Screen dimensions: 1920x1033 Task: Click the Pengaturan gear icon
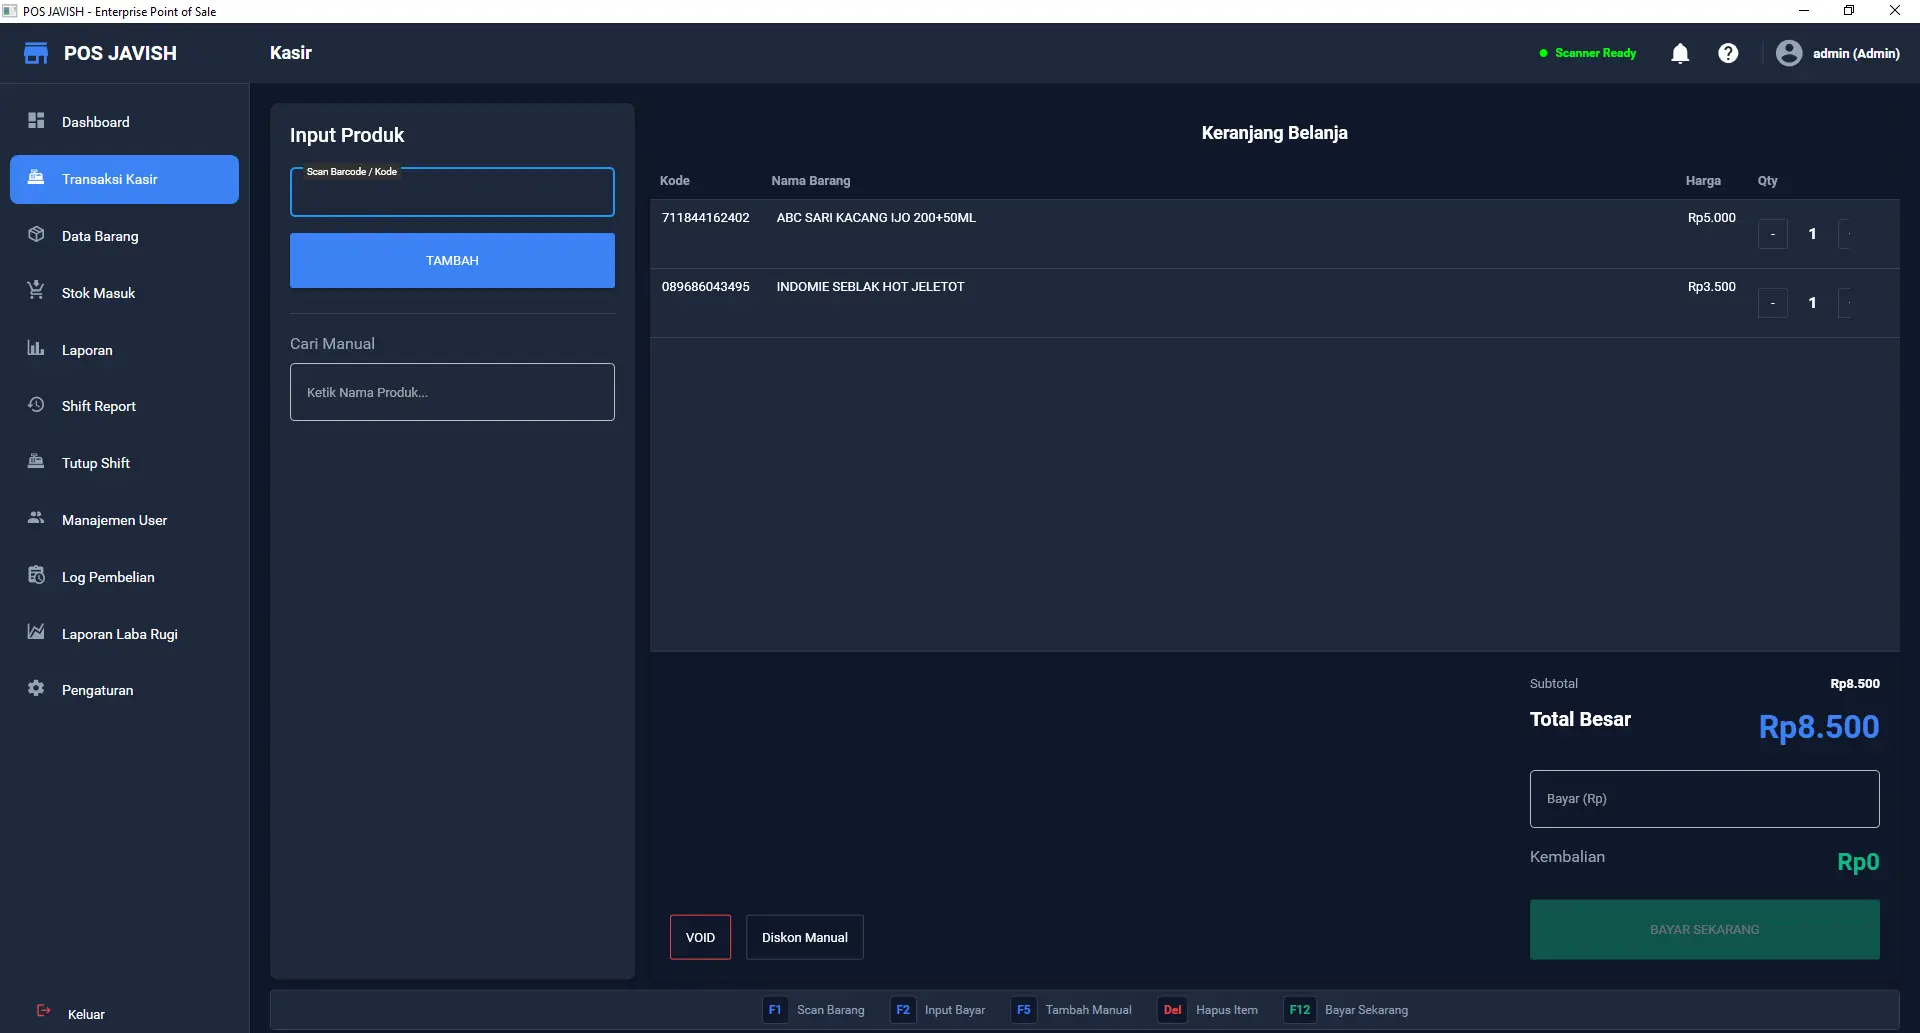tap(36, 689)
